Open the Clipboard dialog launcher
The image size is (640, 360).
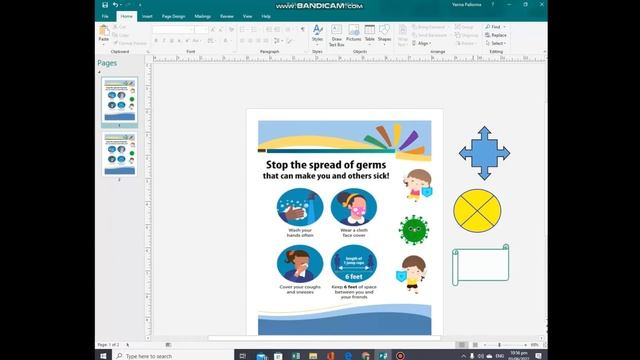click(x=148, y=52)
